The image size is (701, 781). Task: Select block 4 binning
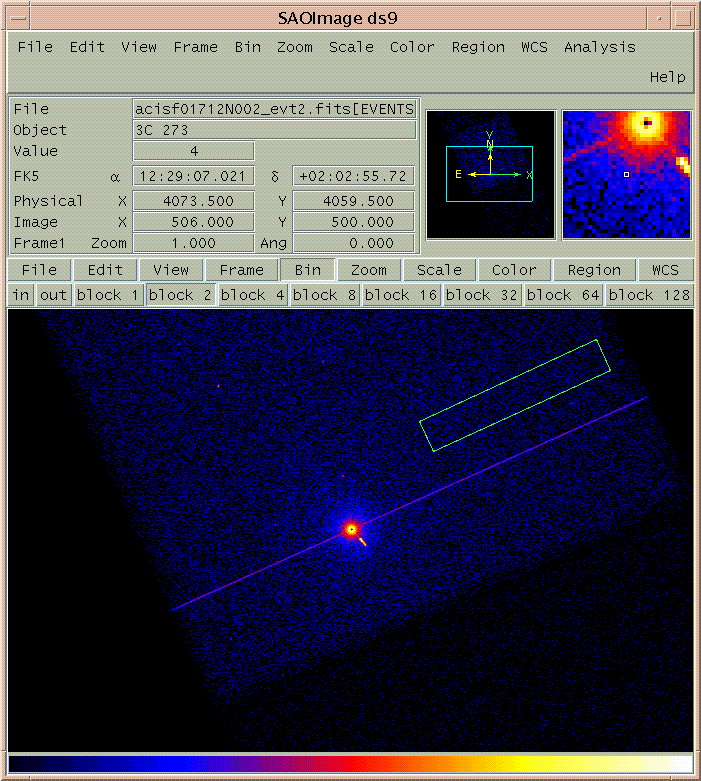pyautogui.click(x=252, y=295)
